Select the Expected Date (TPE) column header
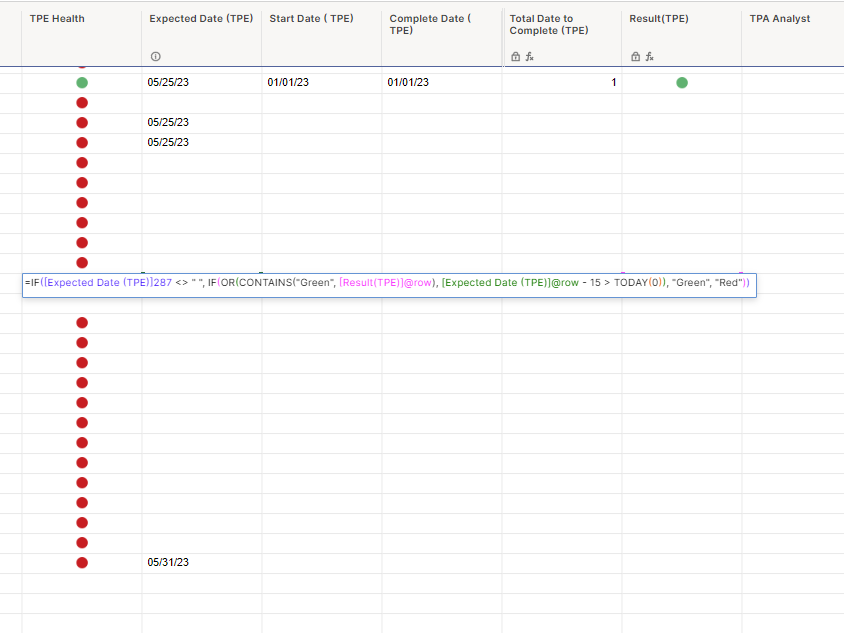This screenshot has height=633, width=844. click(x=200, y=18)
